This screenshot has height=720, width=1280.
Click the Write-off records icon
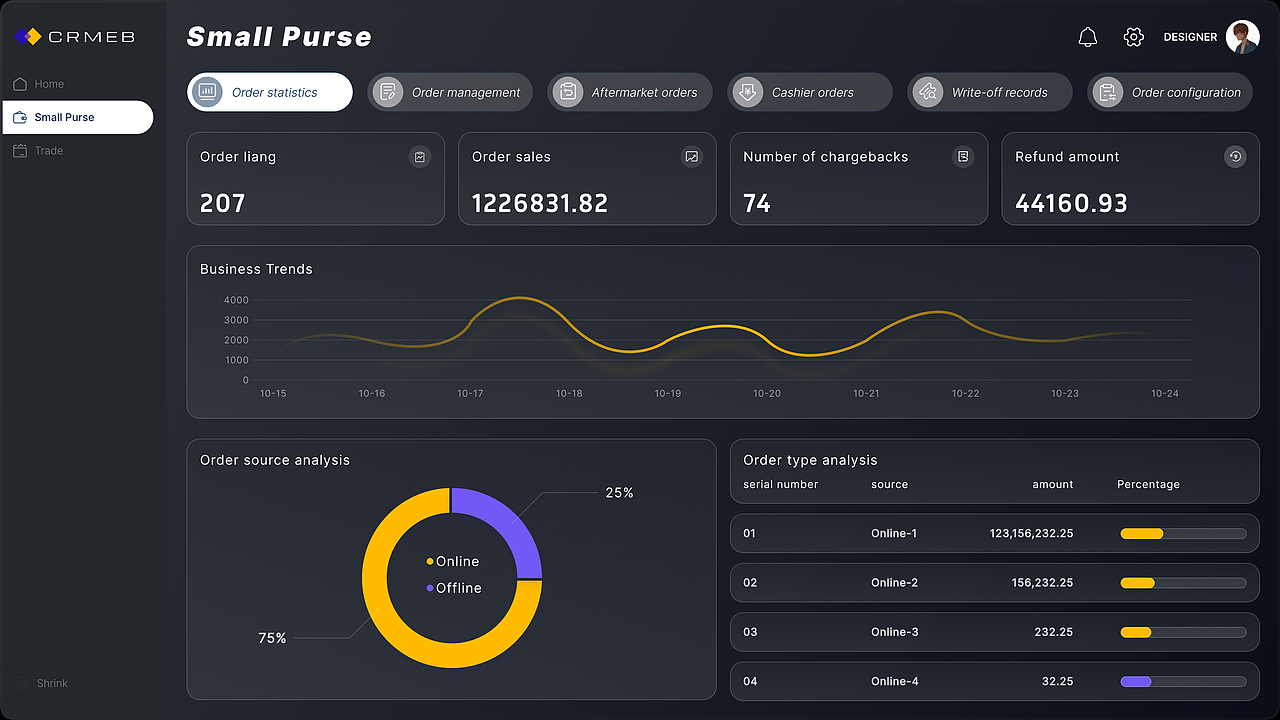click(x=927, y=92)
